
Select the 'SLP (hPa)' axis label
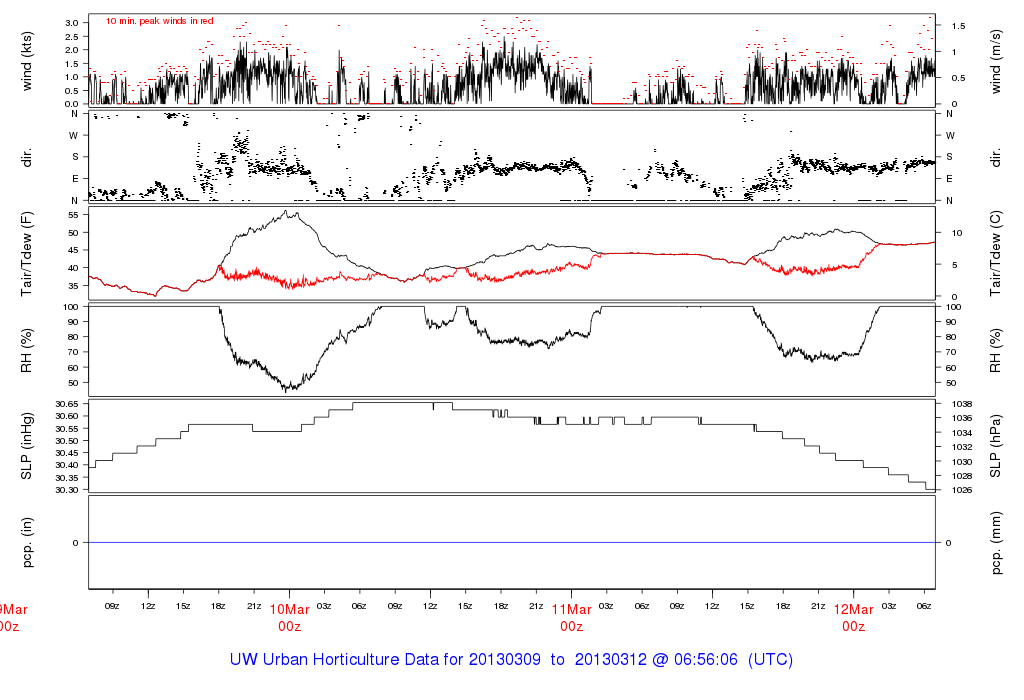996,446
